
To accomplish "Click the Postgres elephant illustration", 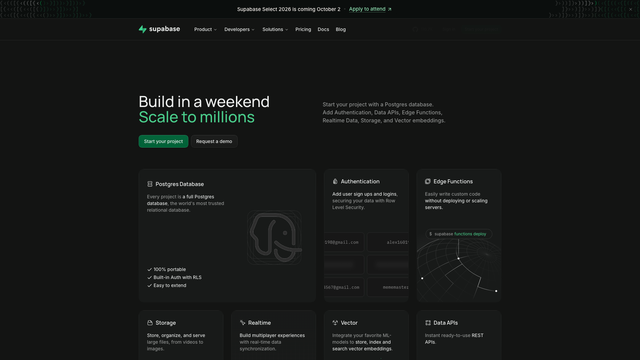I will point(275,237).
